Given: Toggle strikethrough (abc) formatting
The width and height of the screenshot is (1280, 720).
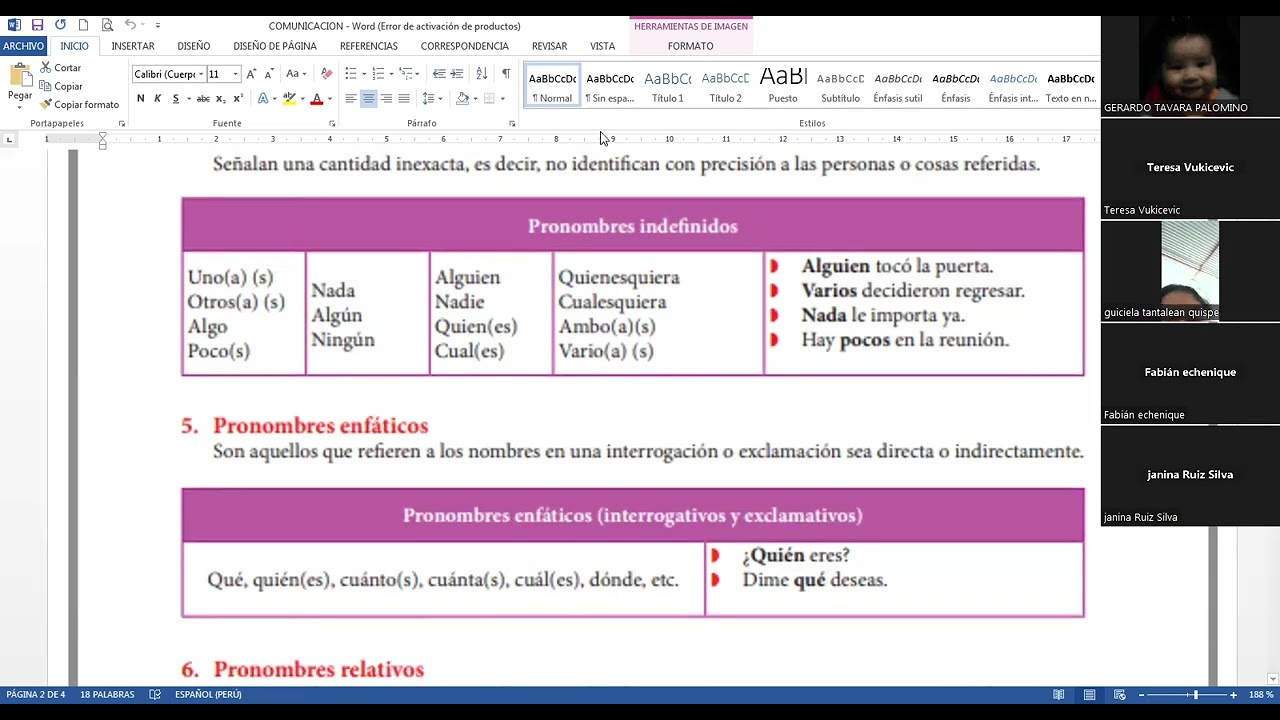Looking at the screenshot, I should [x=203, y=98].
